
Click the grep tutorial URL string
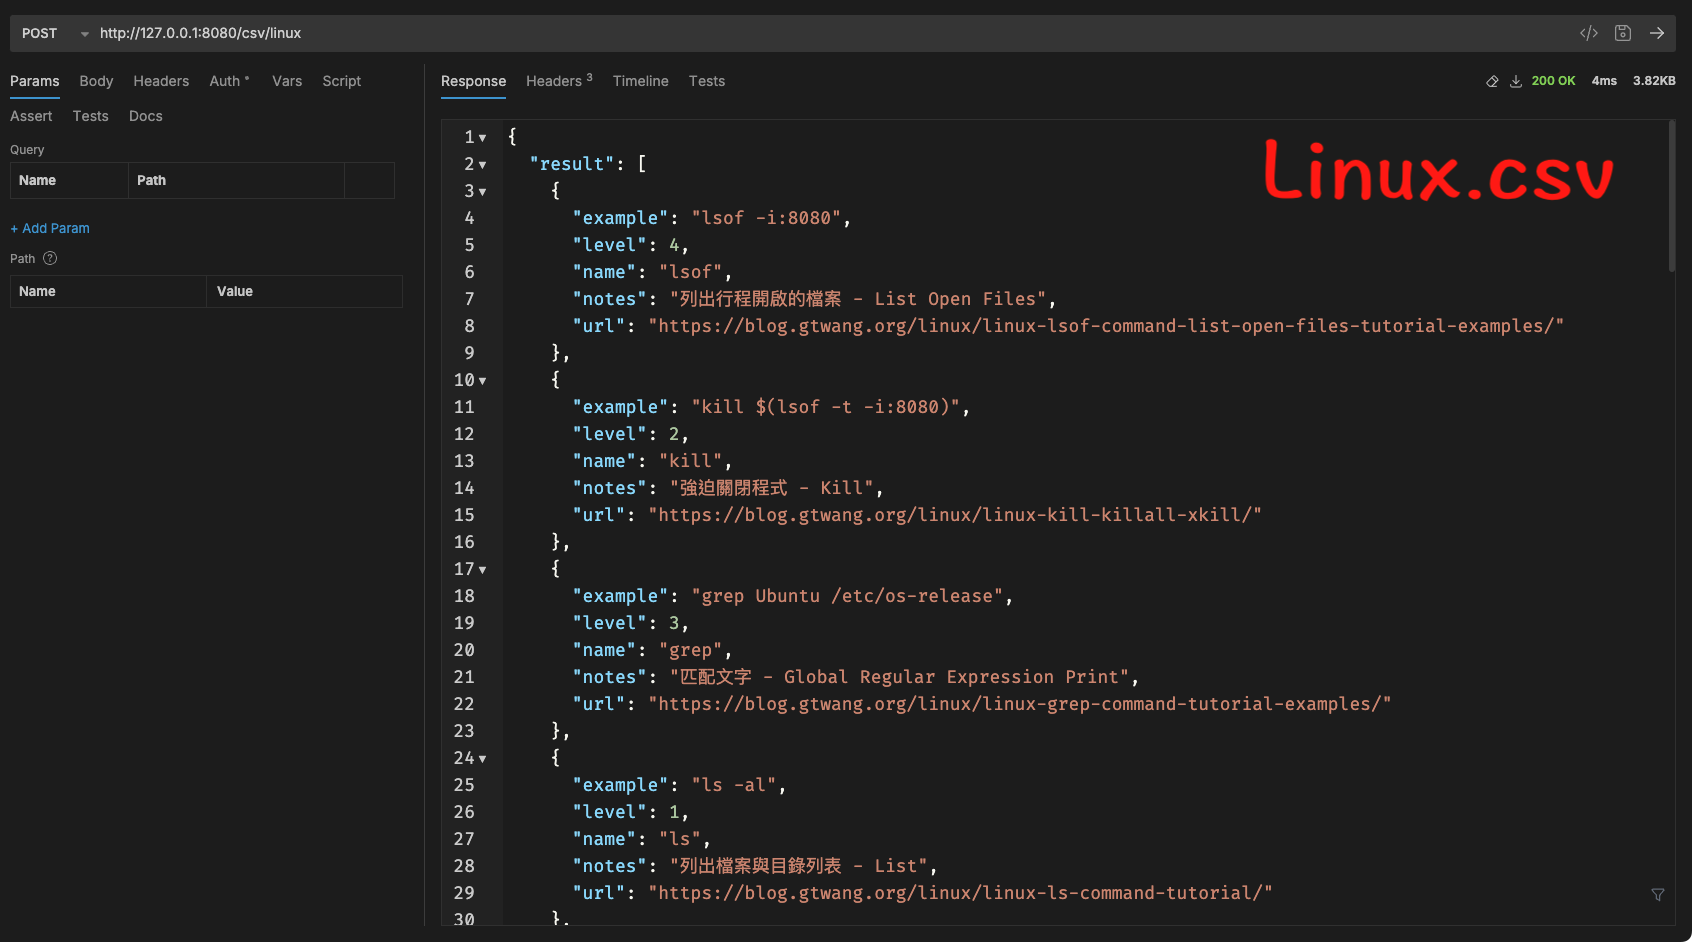click(x=1020, y=704)
